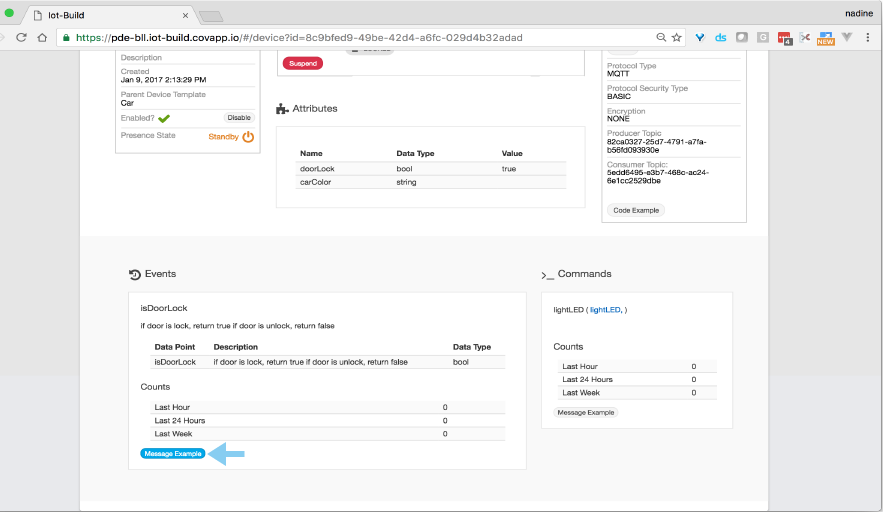
Task: Click the Events history clock icon
Action: point(135,274)
